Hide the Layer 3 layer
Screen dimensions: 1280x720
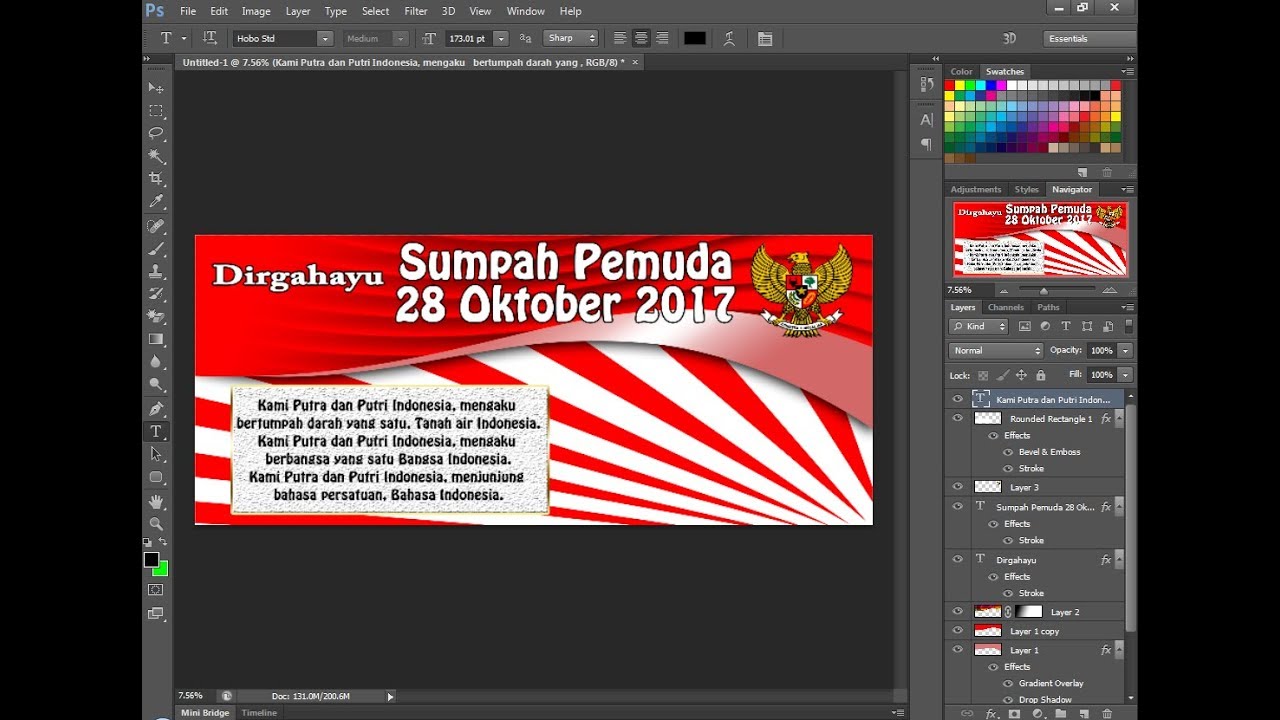(x=958, y=487)
